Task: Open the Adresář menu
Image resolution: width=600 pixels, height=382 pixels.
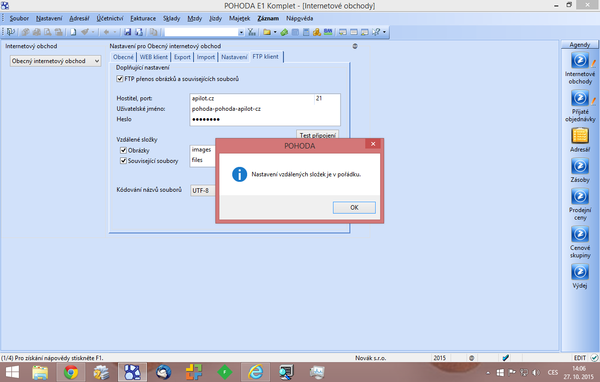Action: point(79,18)
